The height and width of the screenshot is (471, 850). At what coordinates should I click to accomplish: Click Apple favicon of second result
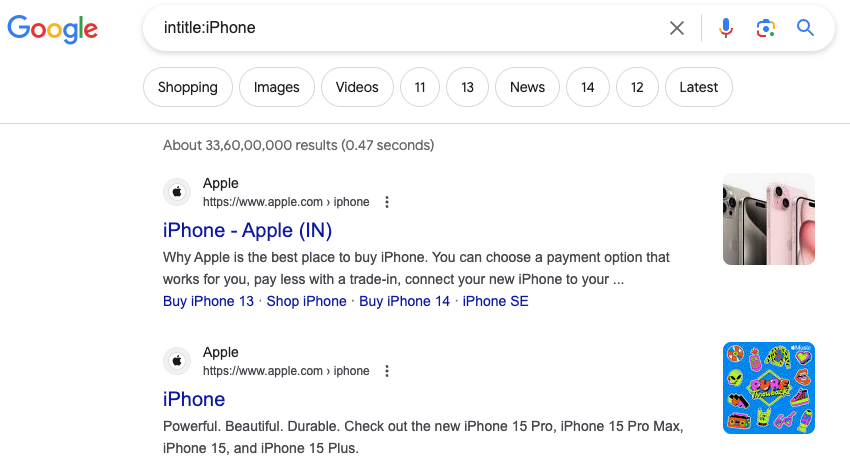pyautogui.click(x=177, y=361)
